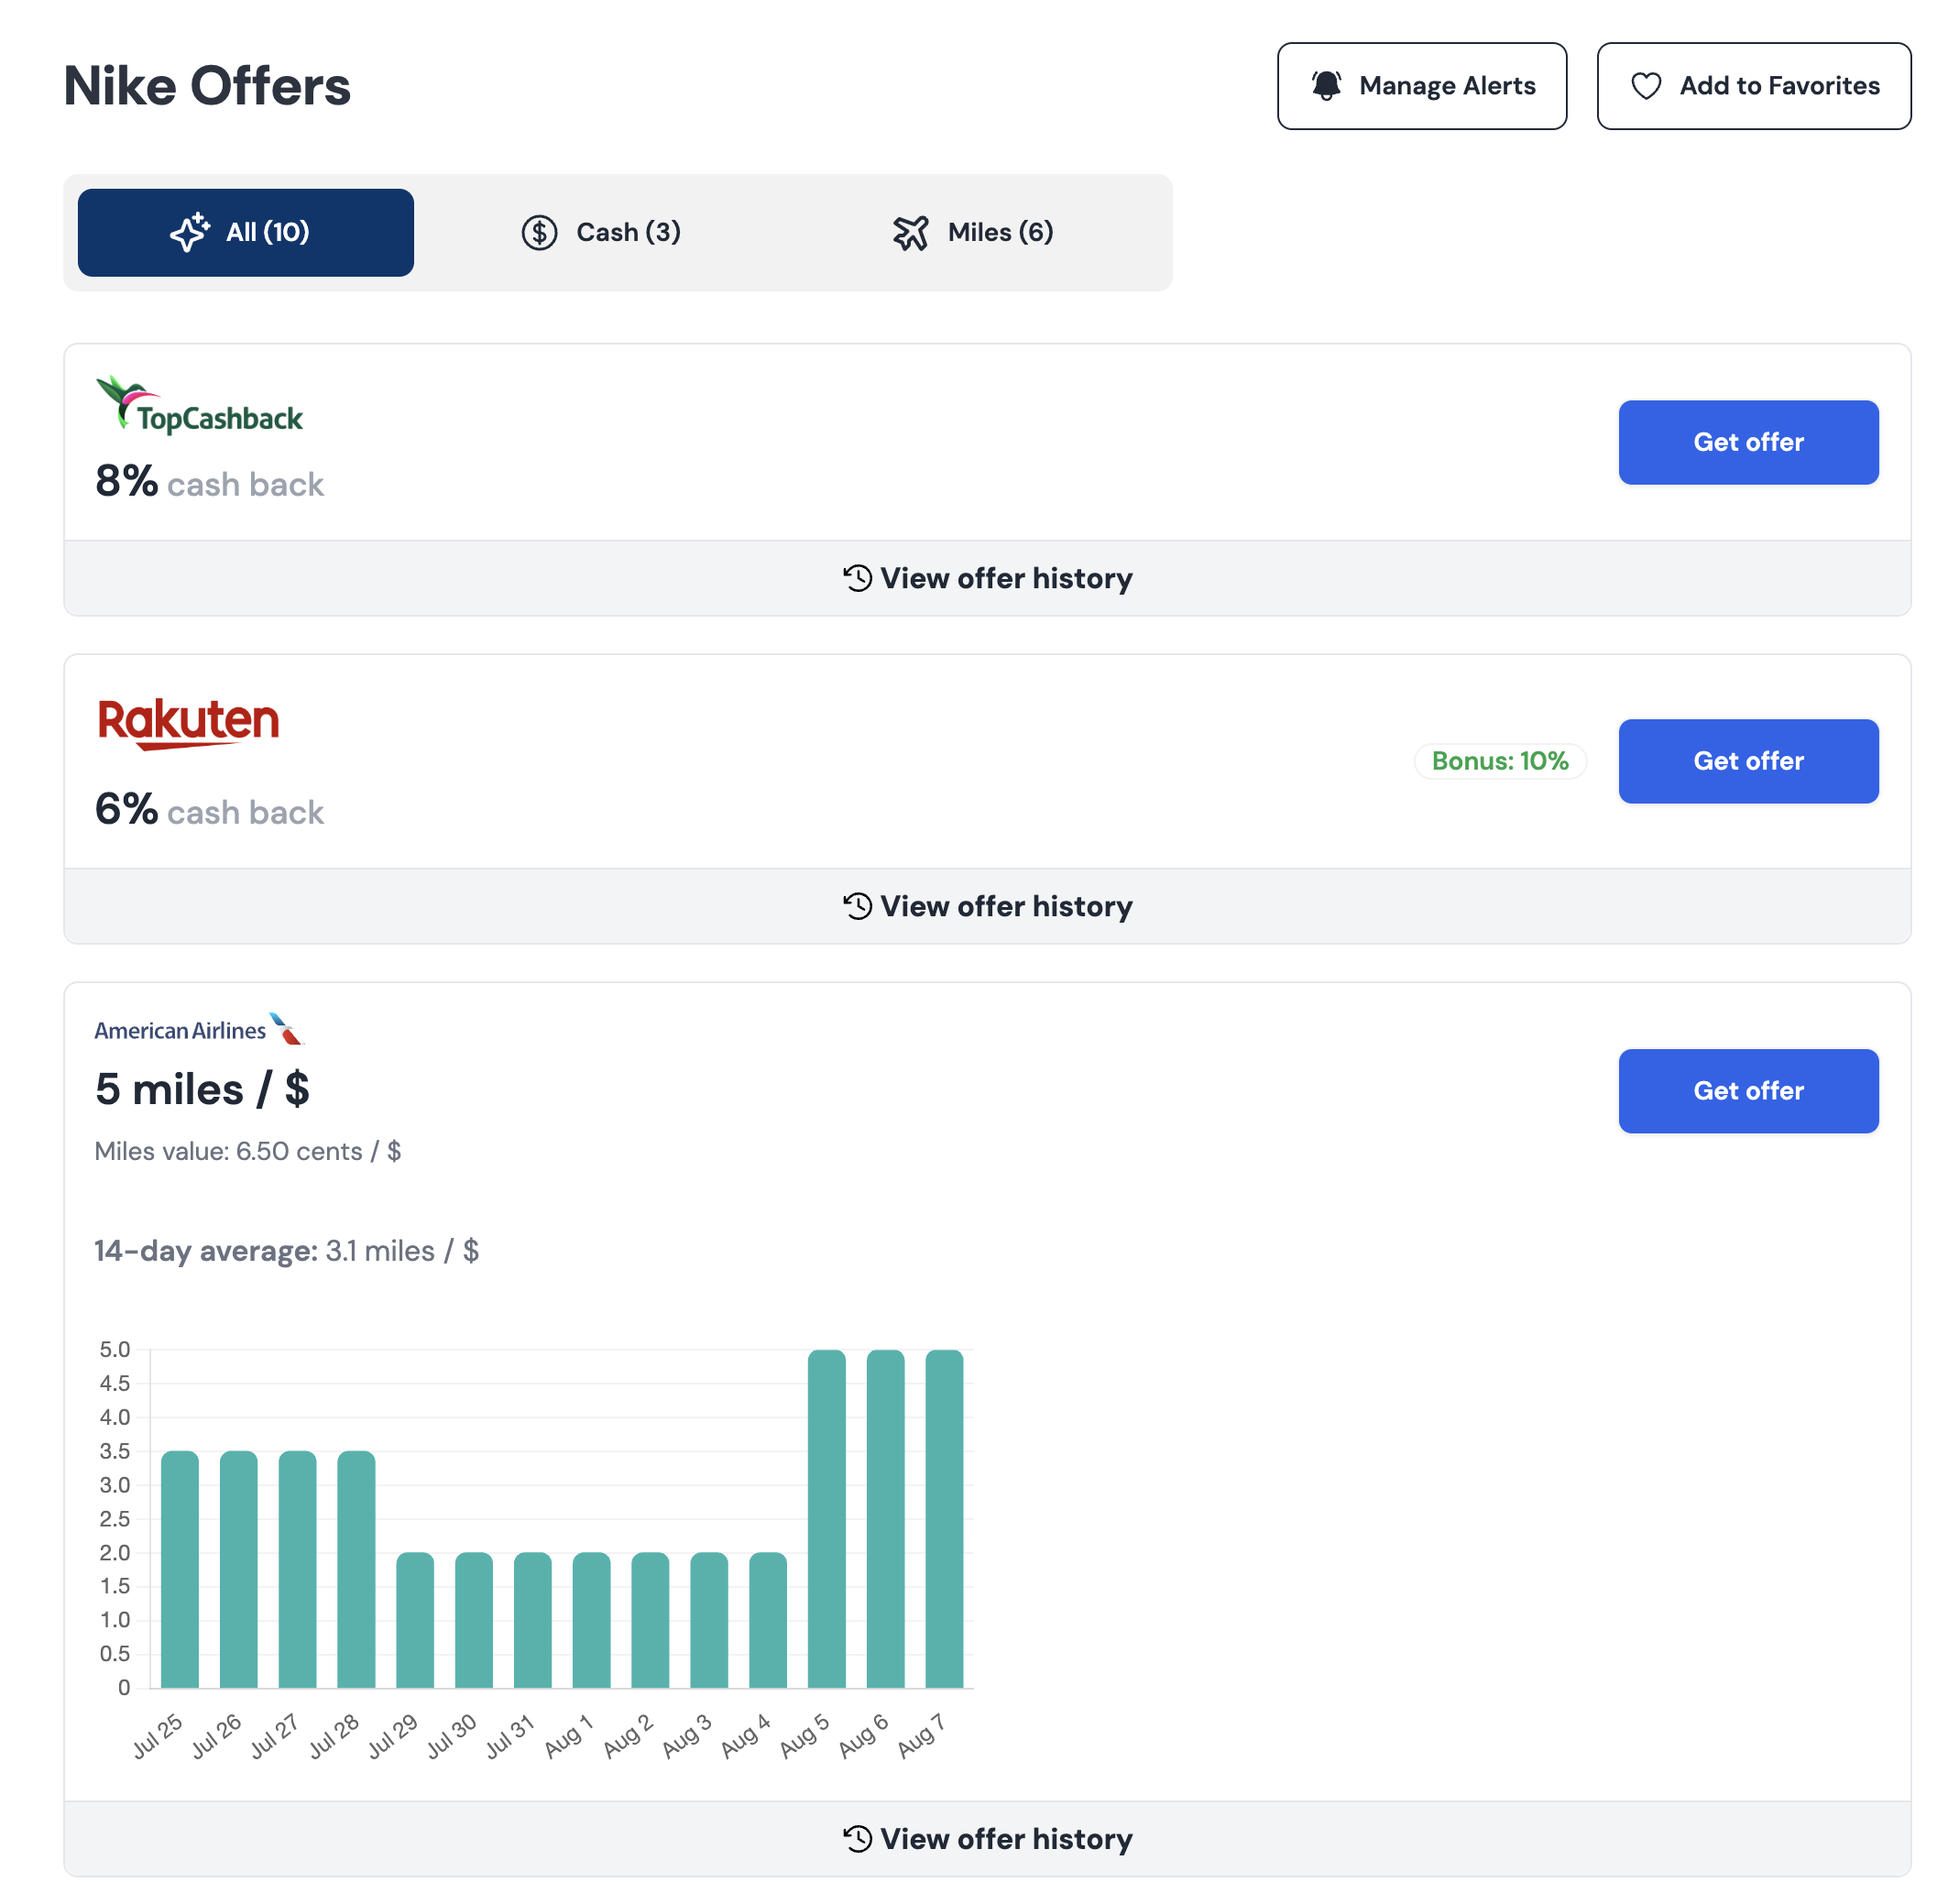This screenshot has height=1904, width=1948.
Task: Add Nike to Favorites
Action: coord(1753,86)
